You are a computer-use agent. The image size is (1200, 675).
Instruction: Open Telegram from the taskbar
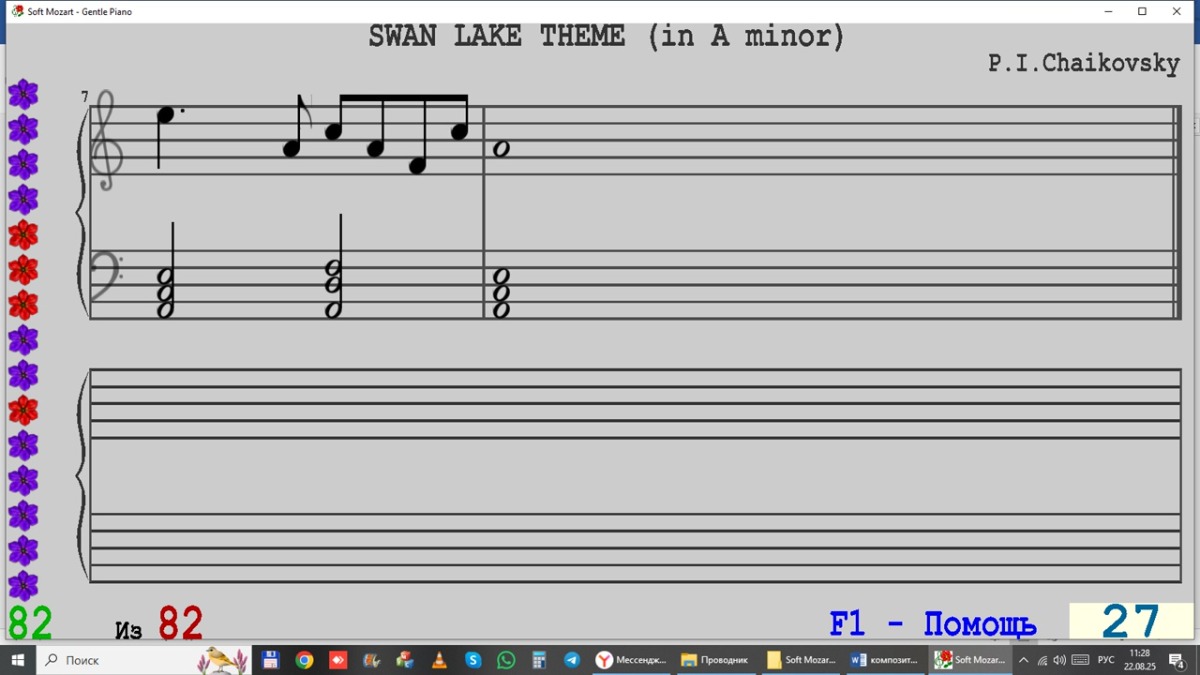pyautogui.click(x=572, y=660)
